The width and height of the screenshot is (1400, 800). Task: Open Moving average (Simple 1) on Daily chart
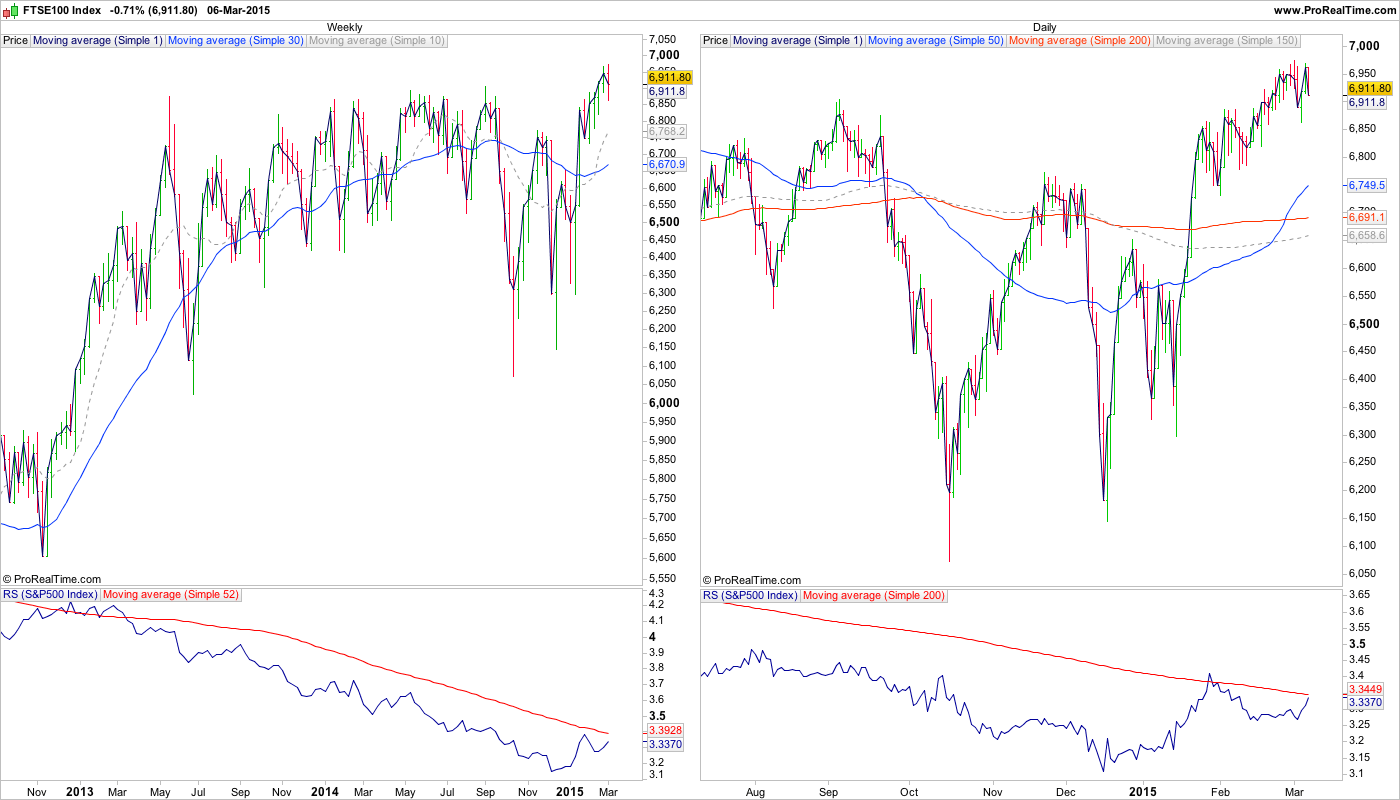coord(797,41)
